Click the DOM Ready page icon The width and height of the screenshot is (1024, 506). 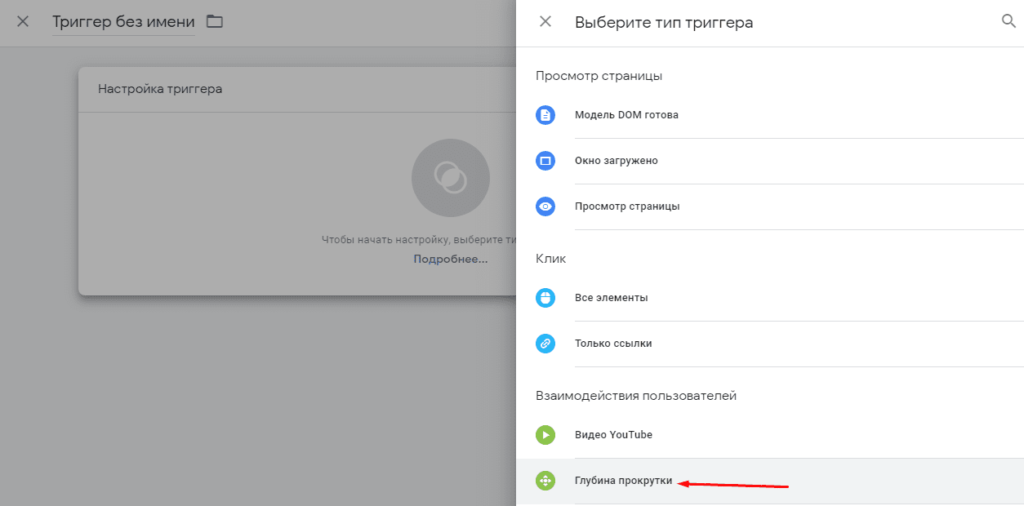point(545,115)
